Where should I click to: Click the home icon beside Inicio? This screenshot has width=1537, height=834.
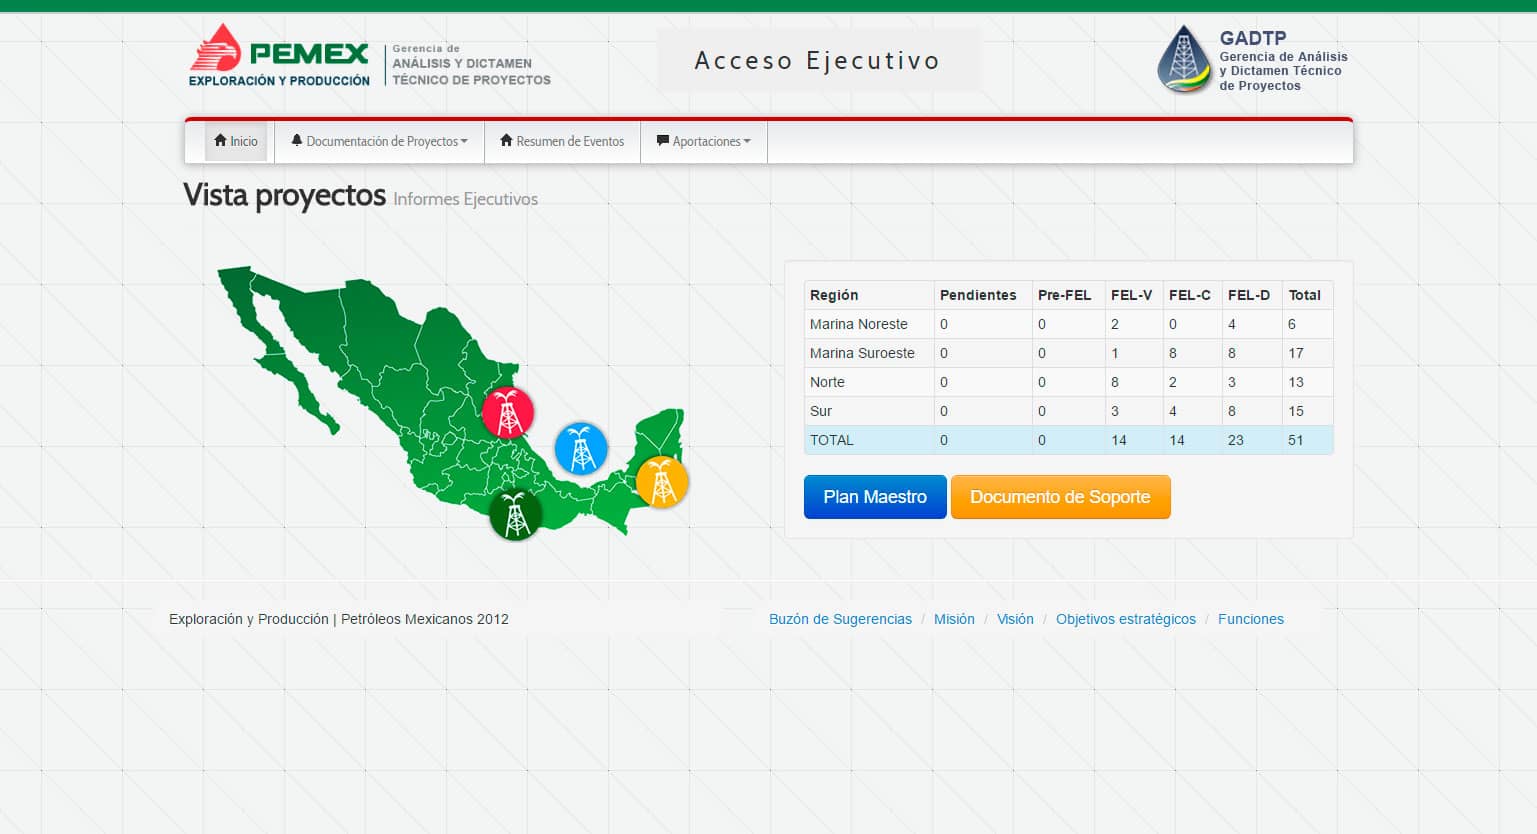click(221, 141)
